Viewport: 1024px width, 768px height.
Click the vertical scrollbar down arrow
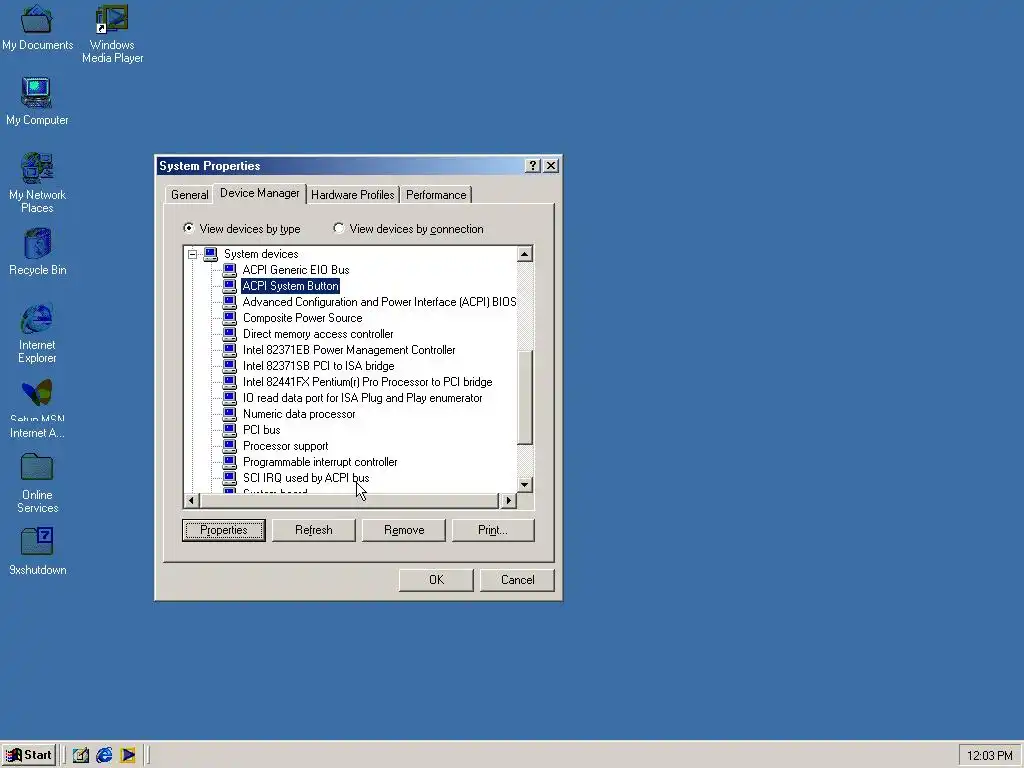tap(524, 485)
